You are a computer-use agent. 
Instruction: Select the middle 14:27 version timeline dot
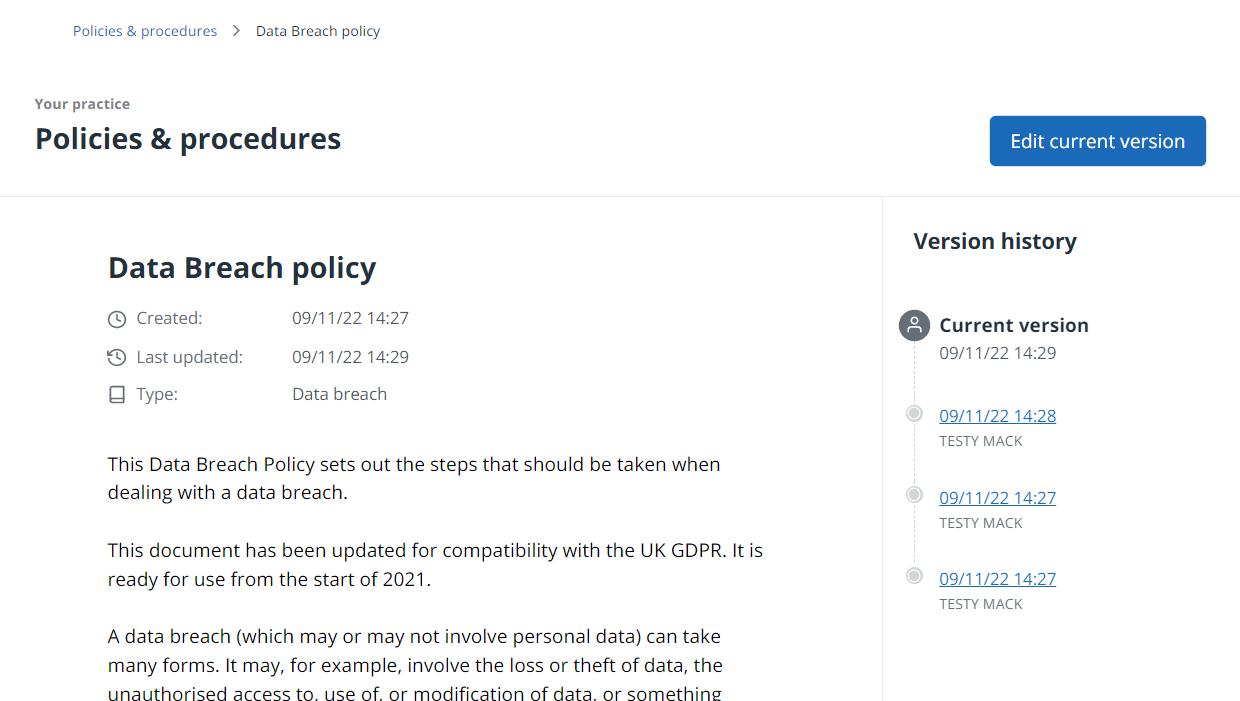pos(914,495)
